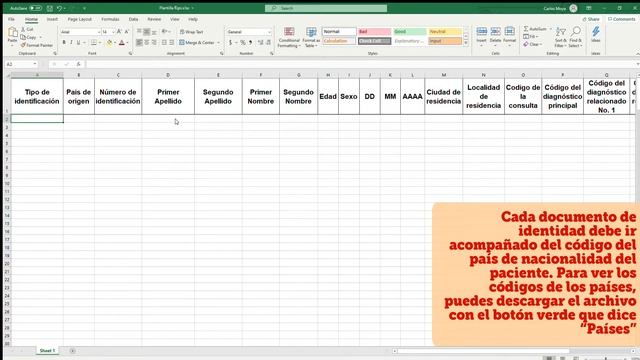Toggle Underline formatting

pyautogui.click(x=79, y=42)
